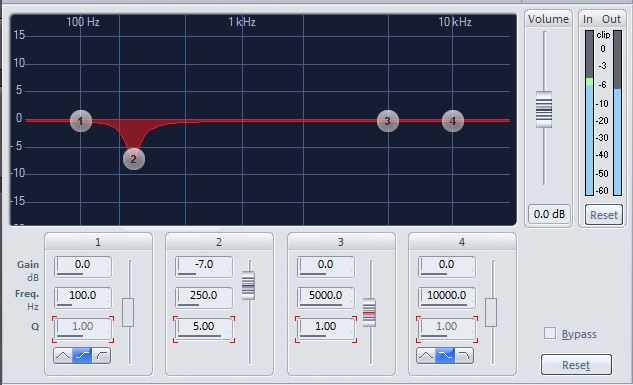This screenshot has width=633, height=385.
Task: Click the 1 kHz label on the graph
Action: pyautogui.click(x=242, y=22)
